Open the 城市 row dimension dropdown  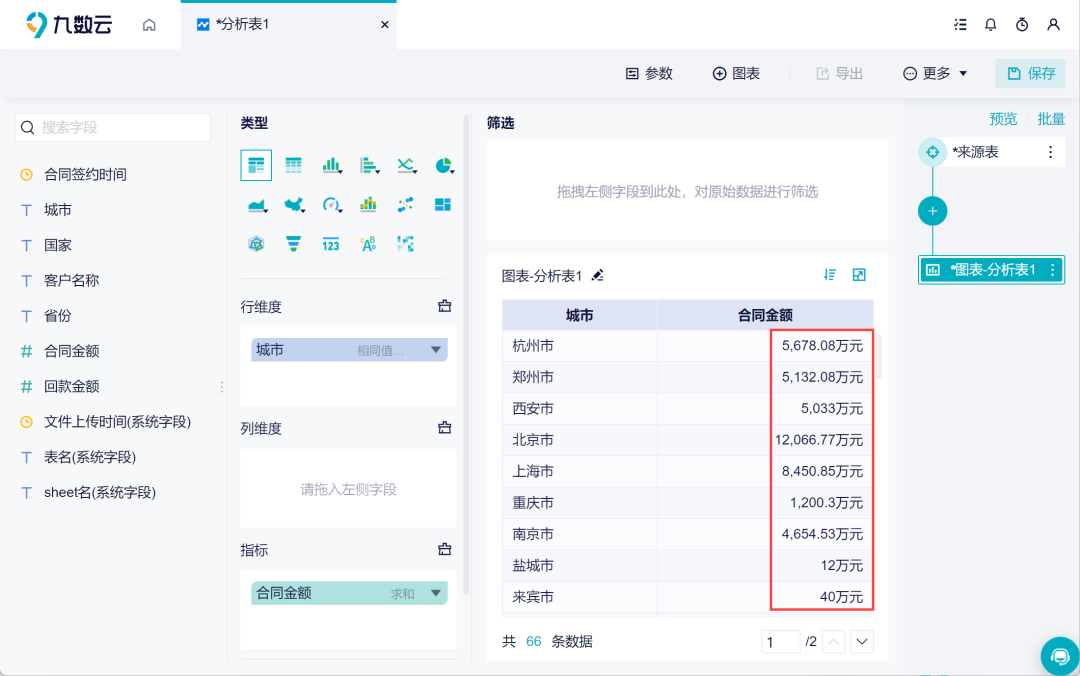[x=437, y=349]
